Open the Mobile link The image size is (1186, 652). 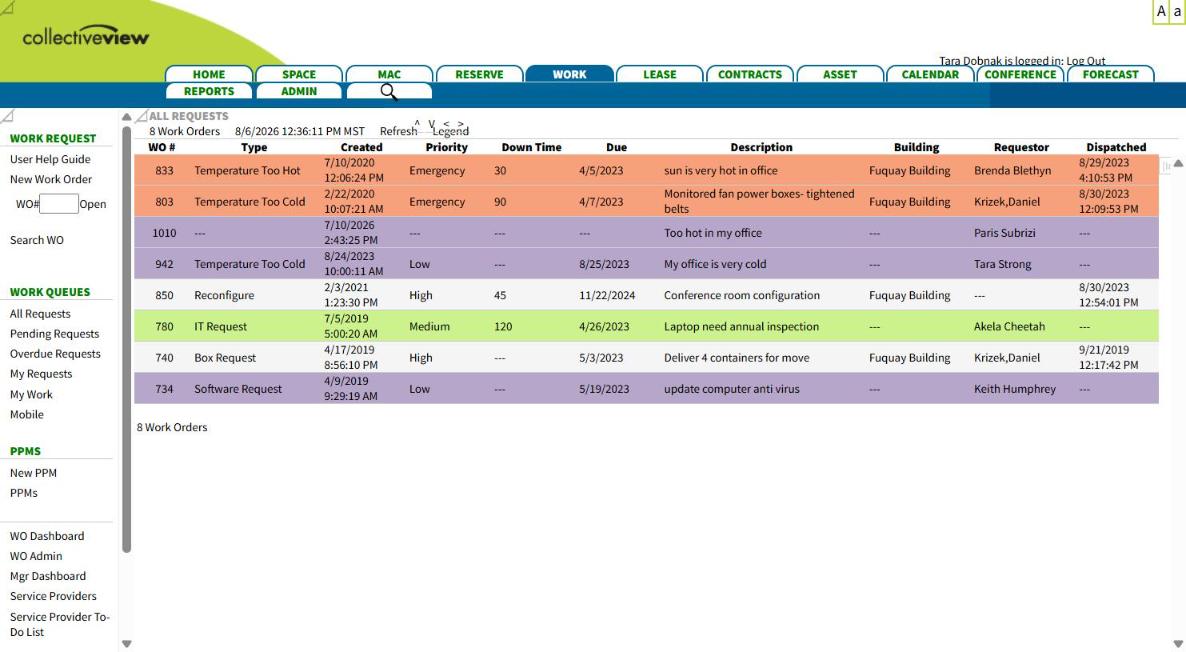pos(26,414)
